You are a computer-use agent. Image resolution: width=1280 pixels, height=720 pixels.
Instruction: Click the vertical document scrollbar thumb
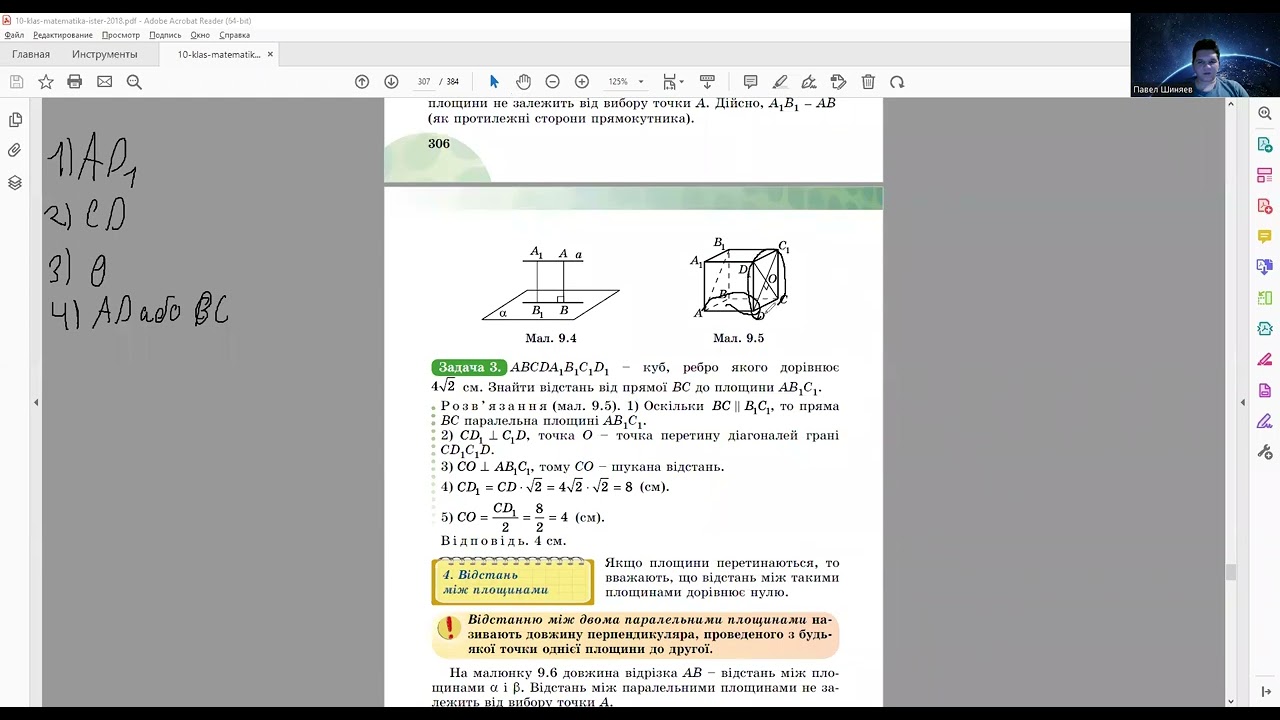point(1230,572)
